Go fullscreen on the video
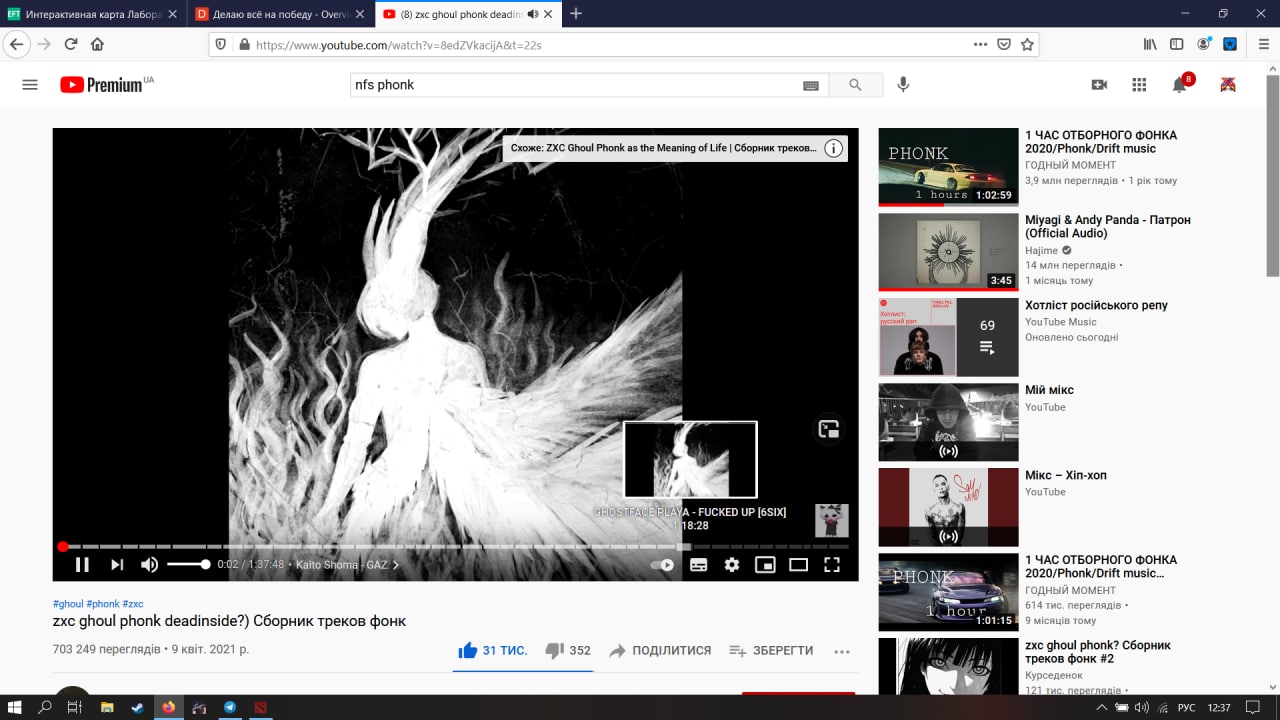 click(832, 565)
